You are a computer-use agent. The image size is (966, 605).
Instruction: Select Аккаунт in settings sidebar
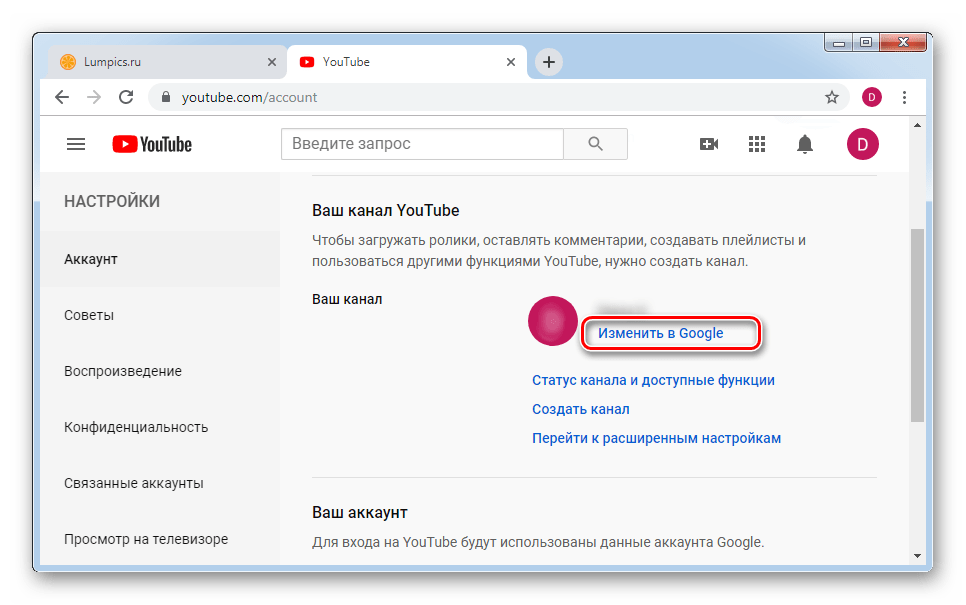click(160, 259)
